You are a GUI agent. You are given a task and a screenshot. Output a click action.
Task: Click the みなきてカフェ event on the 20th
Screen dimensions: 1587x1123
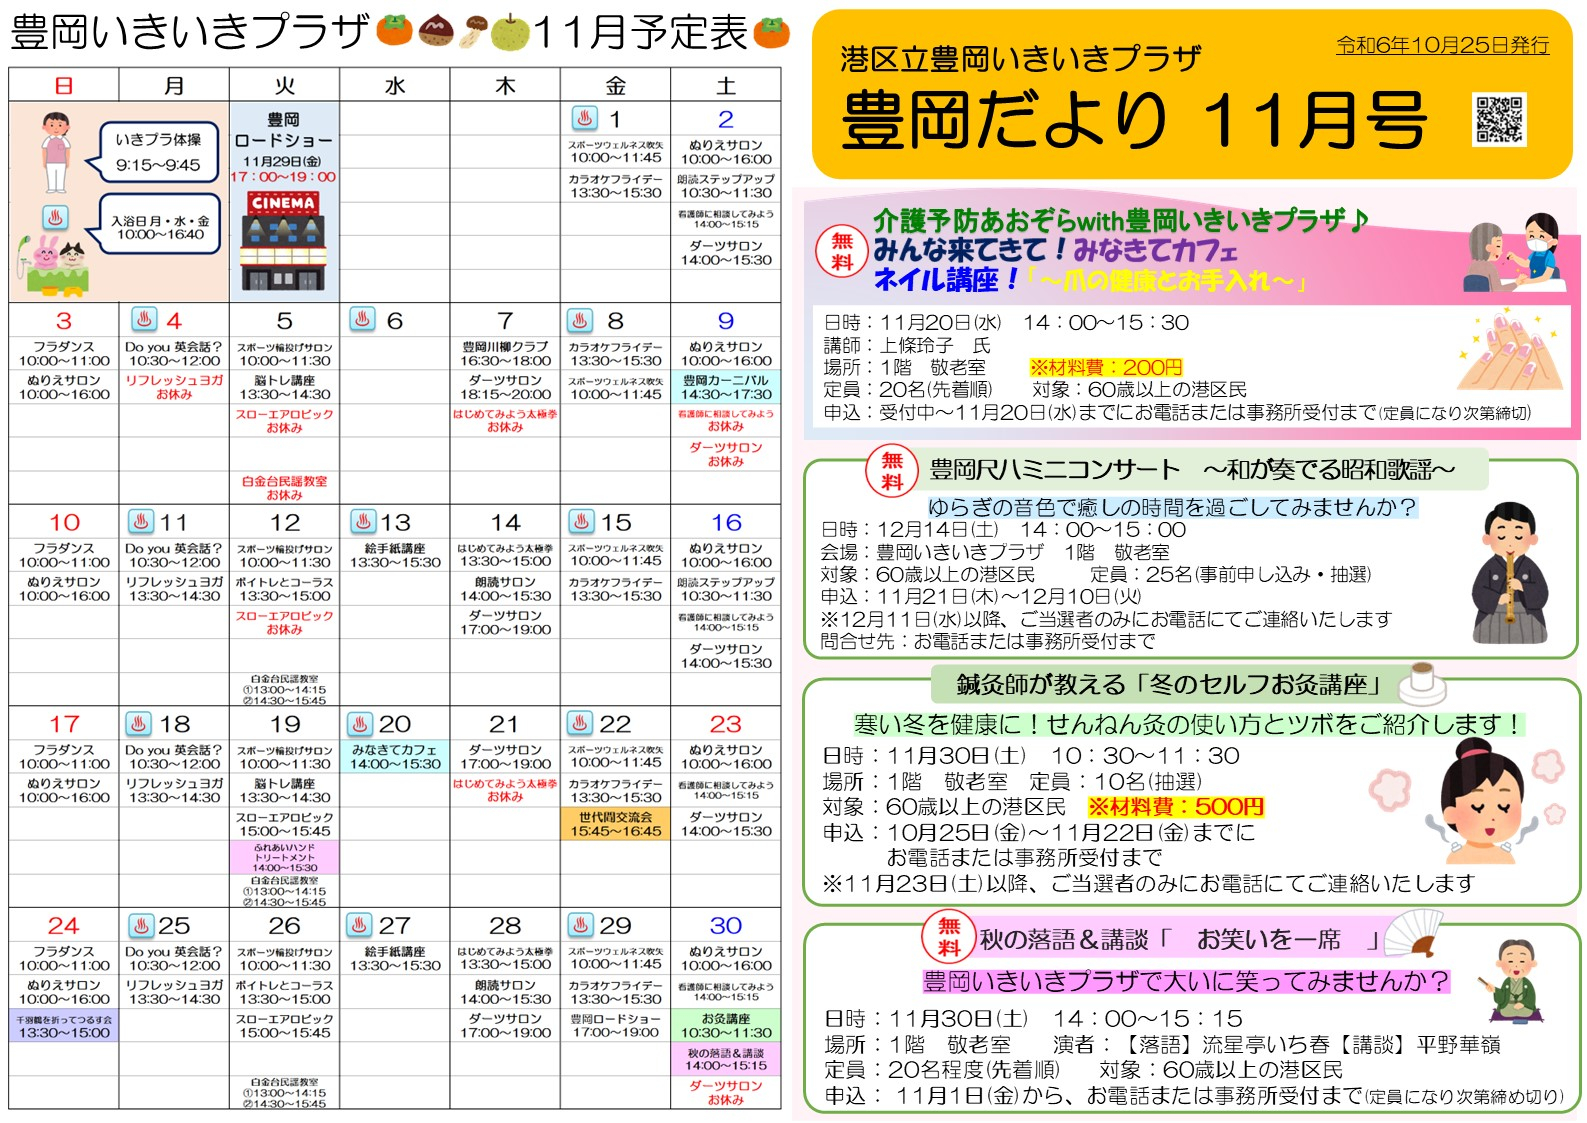(395, 757)
